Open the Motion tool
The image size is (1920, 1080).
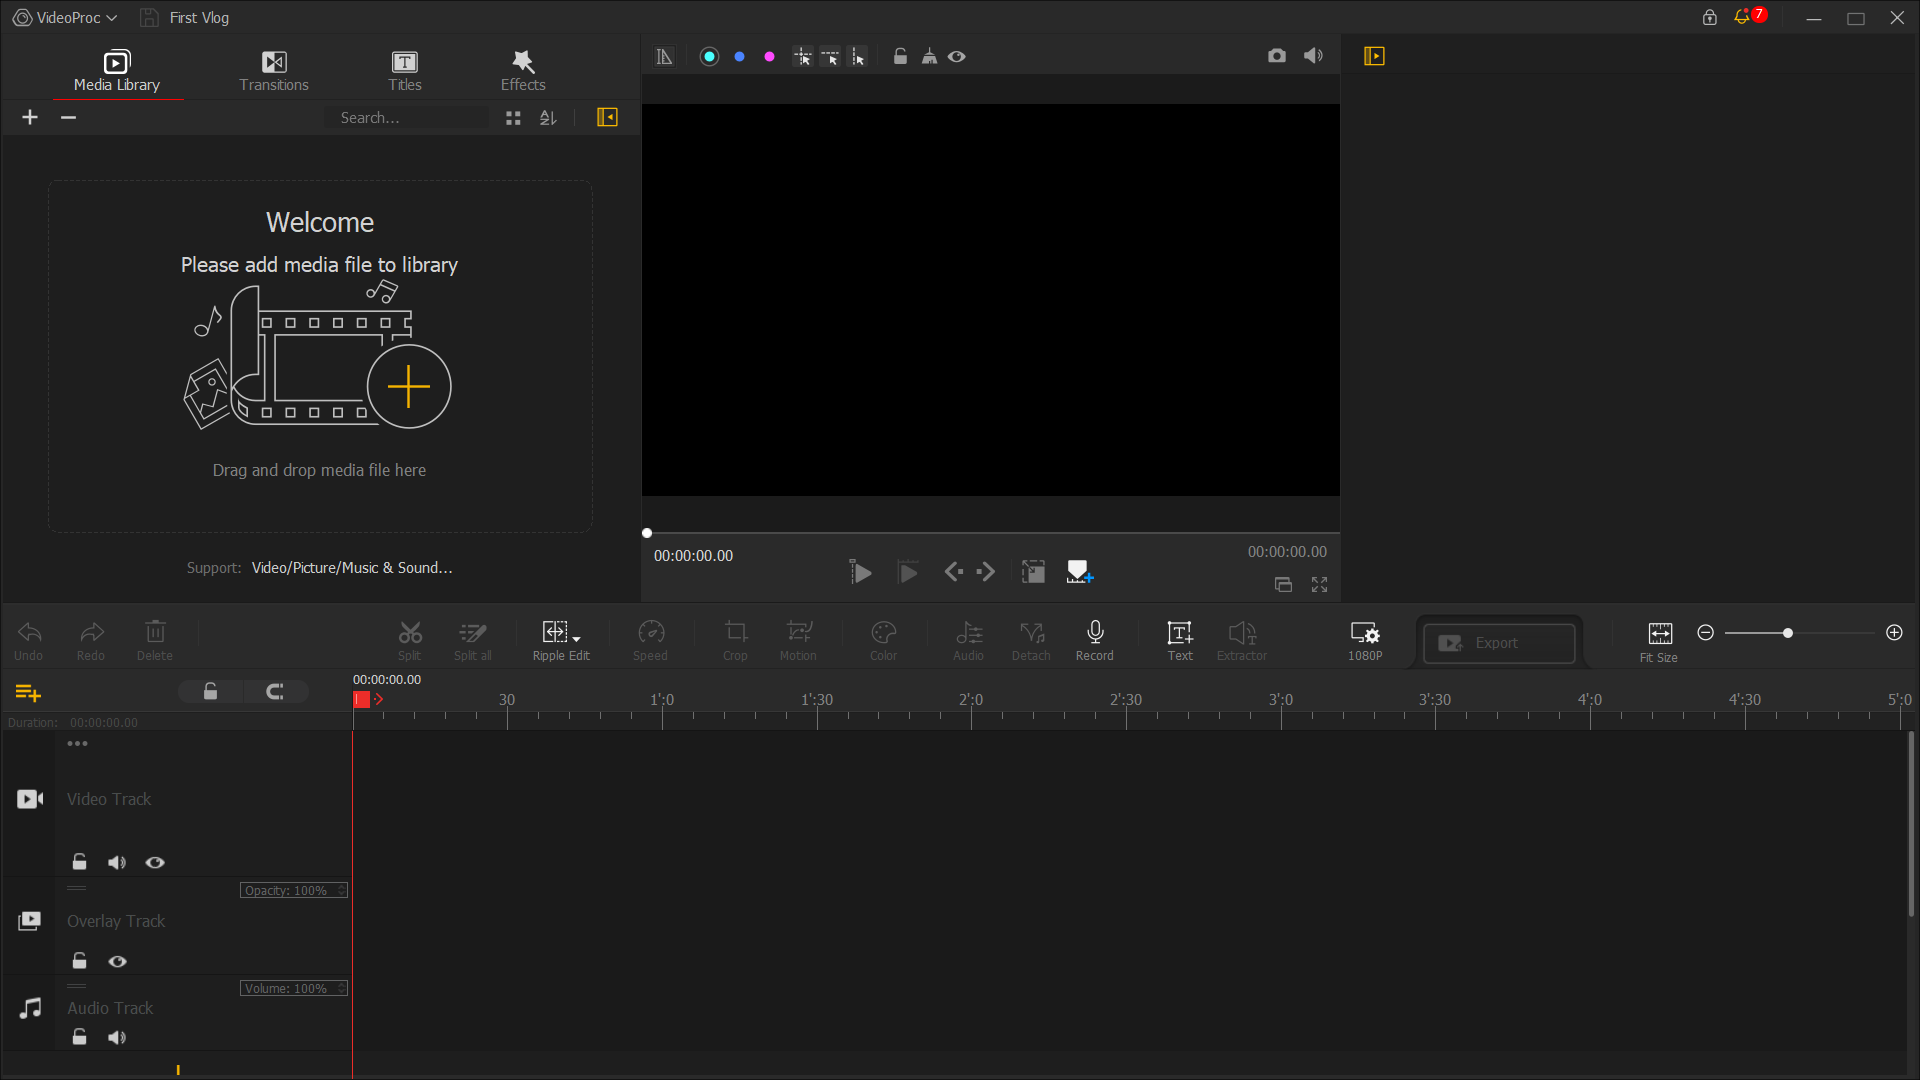(x=799, y=641)
